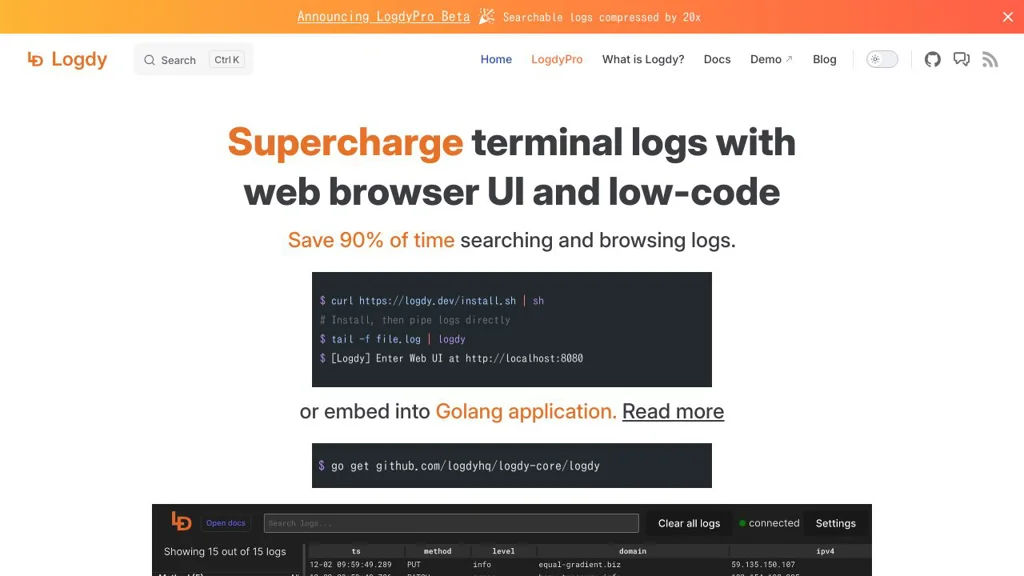Dismiss the LogdyPro announcement banner
Viewport: 1024px width, 576px height.
click(x=1008, y=17)
